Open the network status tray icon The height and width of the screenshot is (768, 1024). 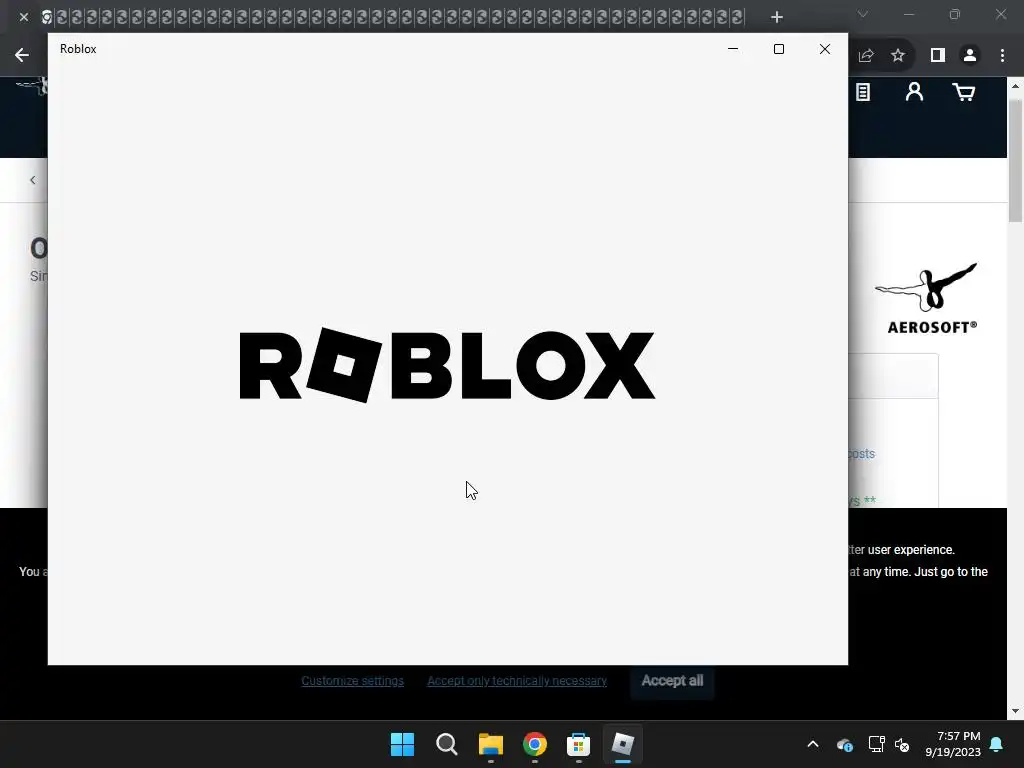pyautogui.click(x=876, y=744)
